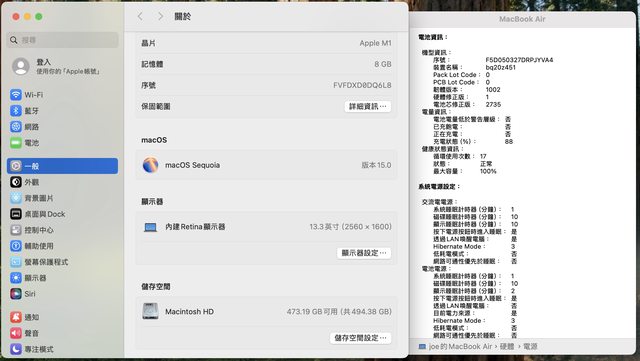Click 循環使用次數 17 row
This screenshot has height=361, width=640.
pyautogui.click(x=460, y=156)
